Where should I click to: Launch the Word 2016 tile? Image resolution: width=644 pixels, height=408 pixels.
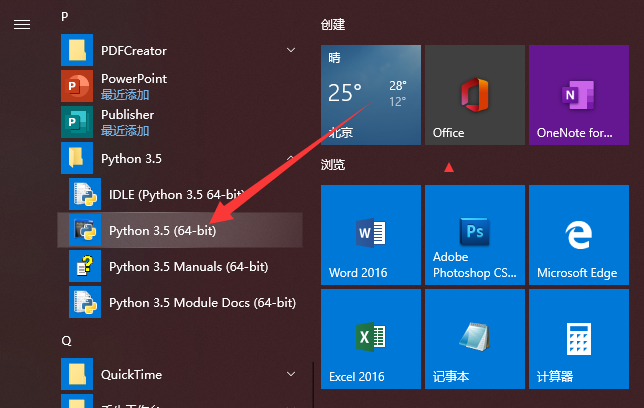tap(371, 235)
